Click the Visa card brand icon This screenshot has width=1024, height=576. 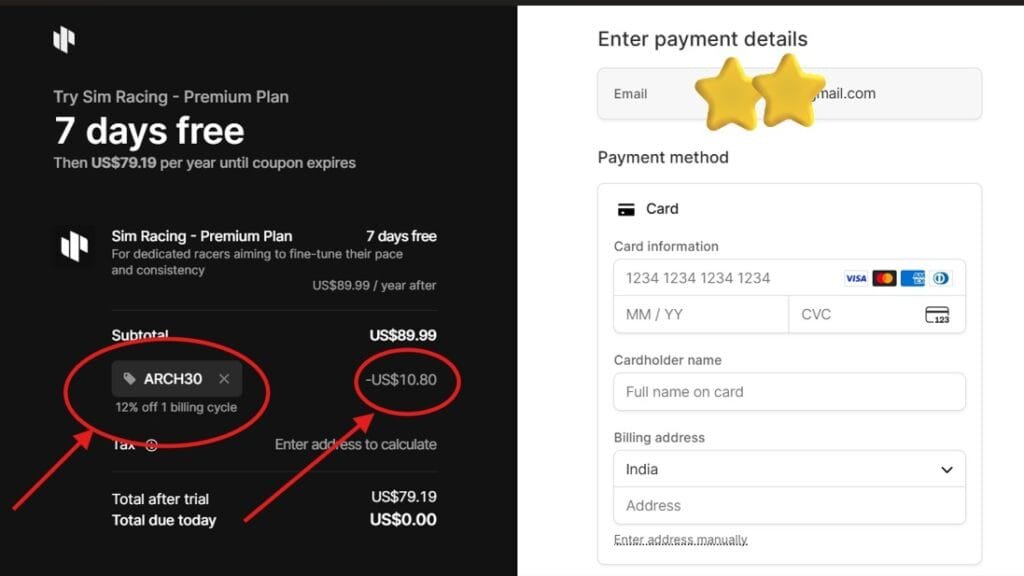(856, 278)
